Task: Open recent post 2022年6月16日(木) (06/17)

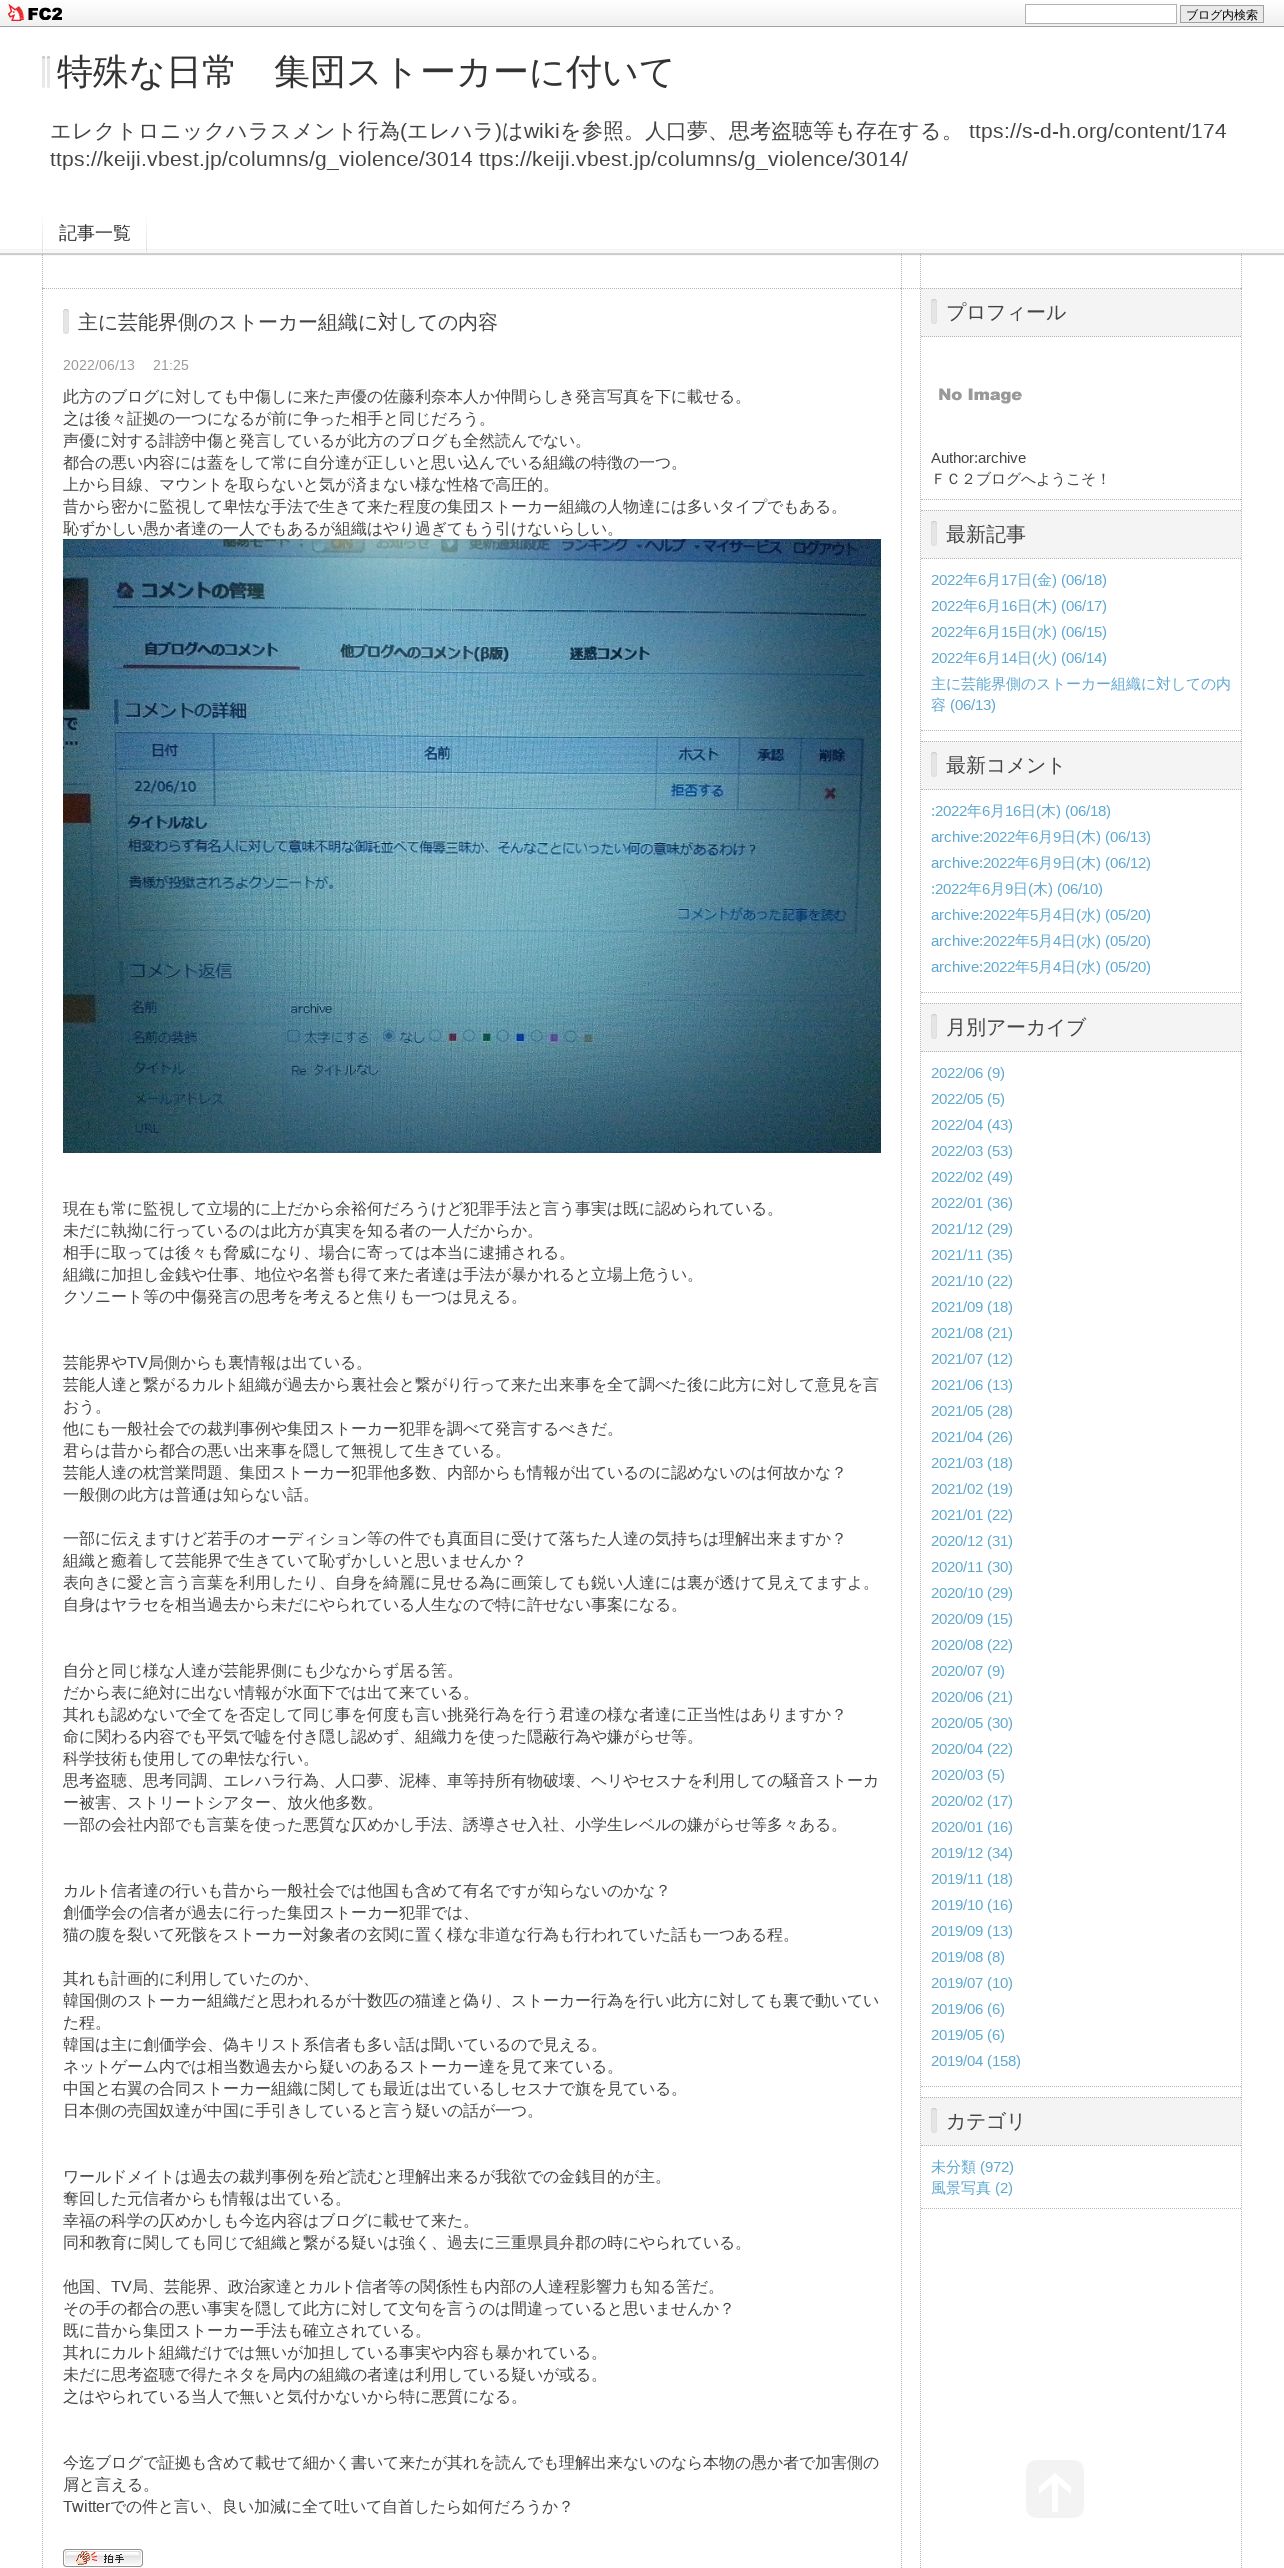Action: 1018,606
